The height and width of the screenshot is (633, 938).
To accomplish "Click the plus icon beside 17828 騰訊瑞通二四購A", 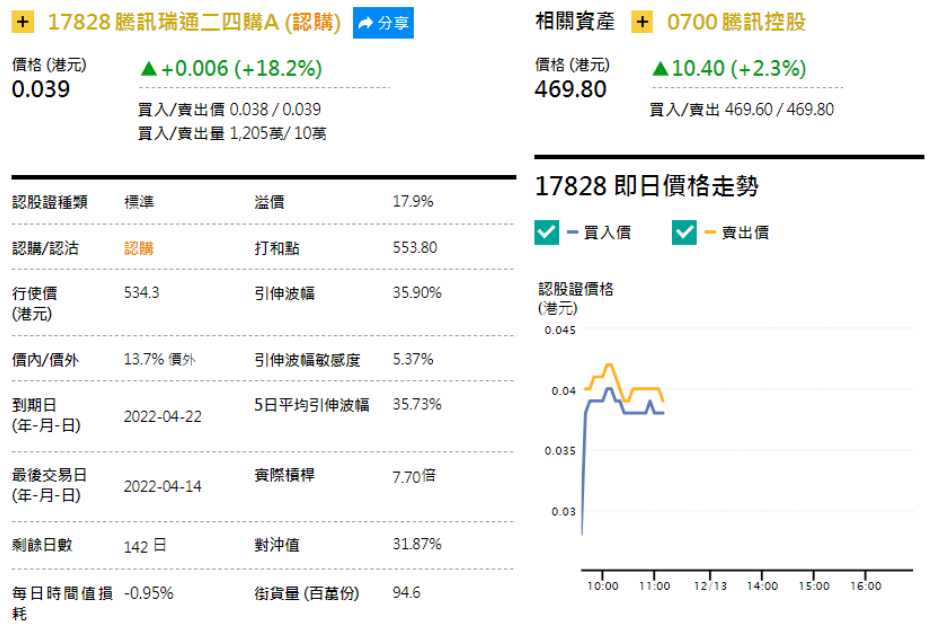I will (23, 22).
